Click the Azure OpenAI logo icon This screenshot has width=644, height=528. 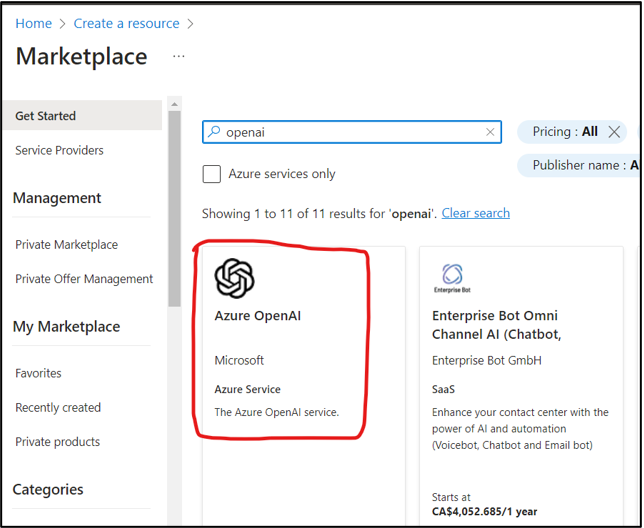234,278
